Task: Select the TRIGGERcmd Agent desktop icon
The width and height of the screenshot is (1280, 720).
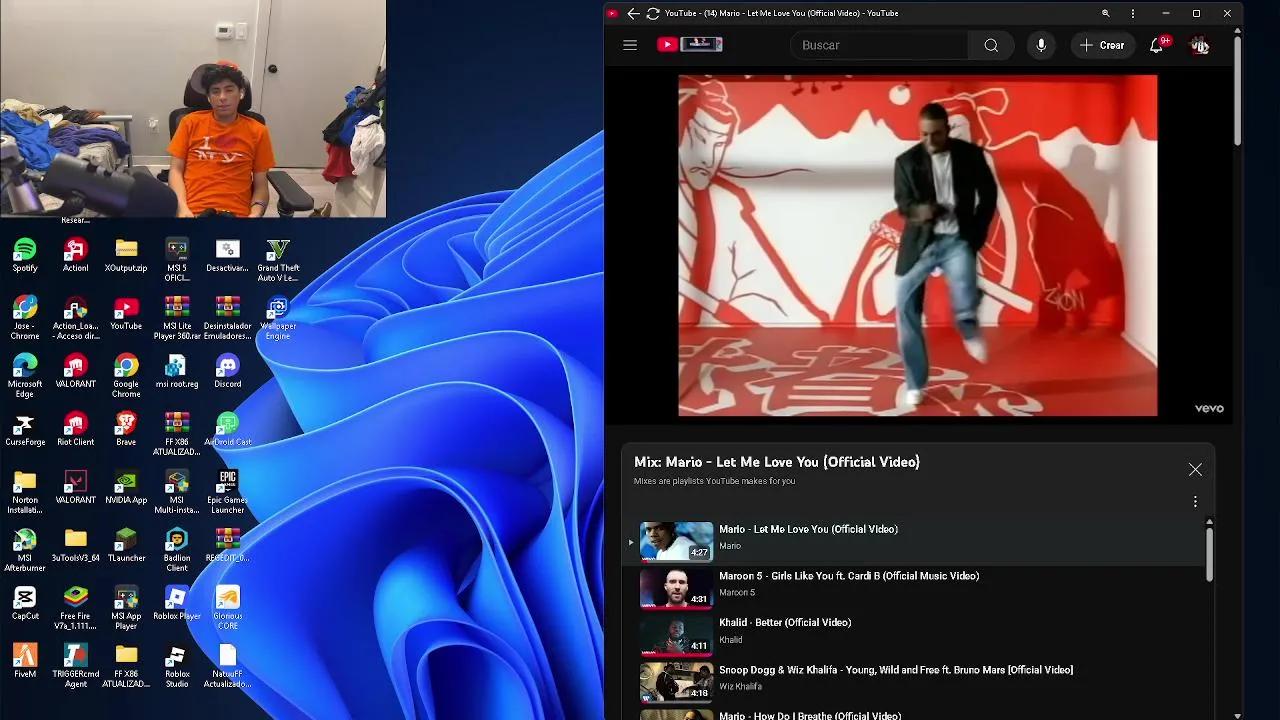Action: [75, 666]
